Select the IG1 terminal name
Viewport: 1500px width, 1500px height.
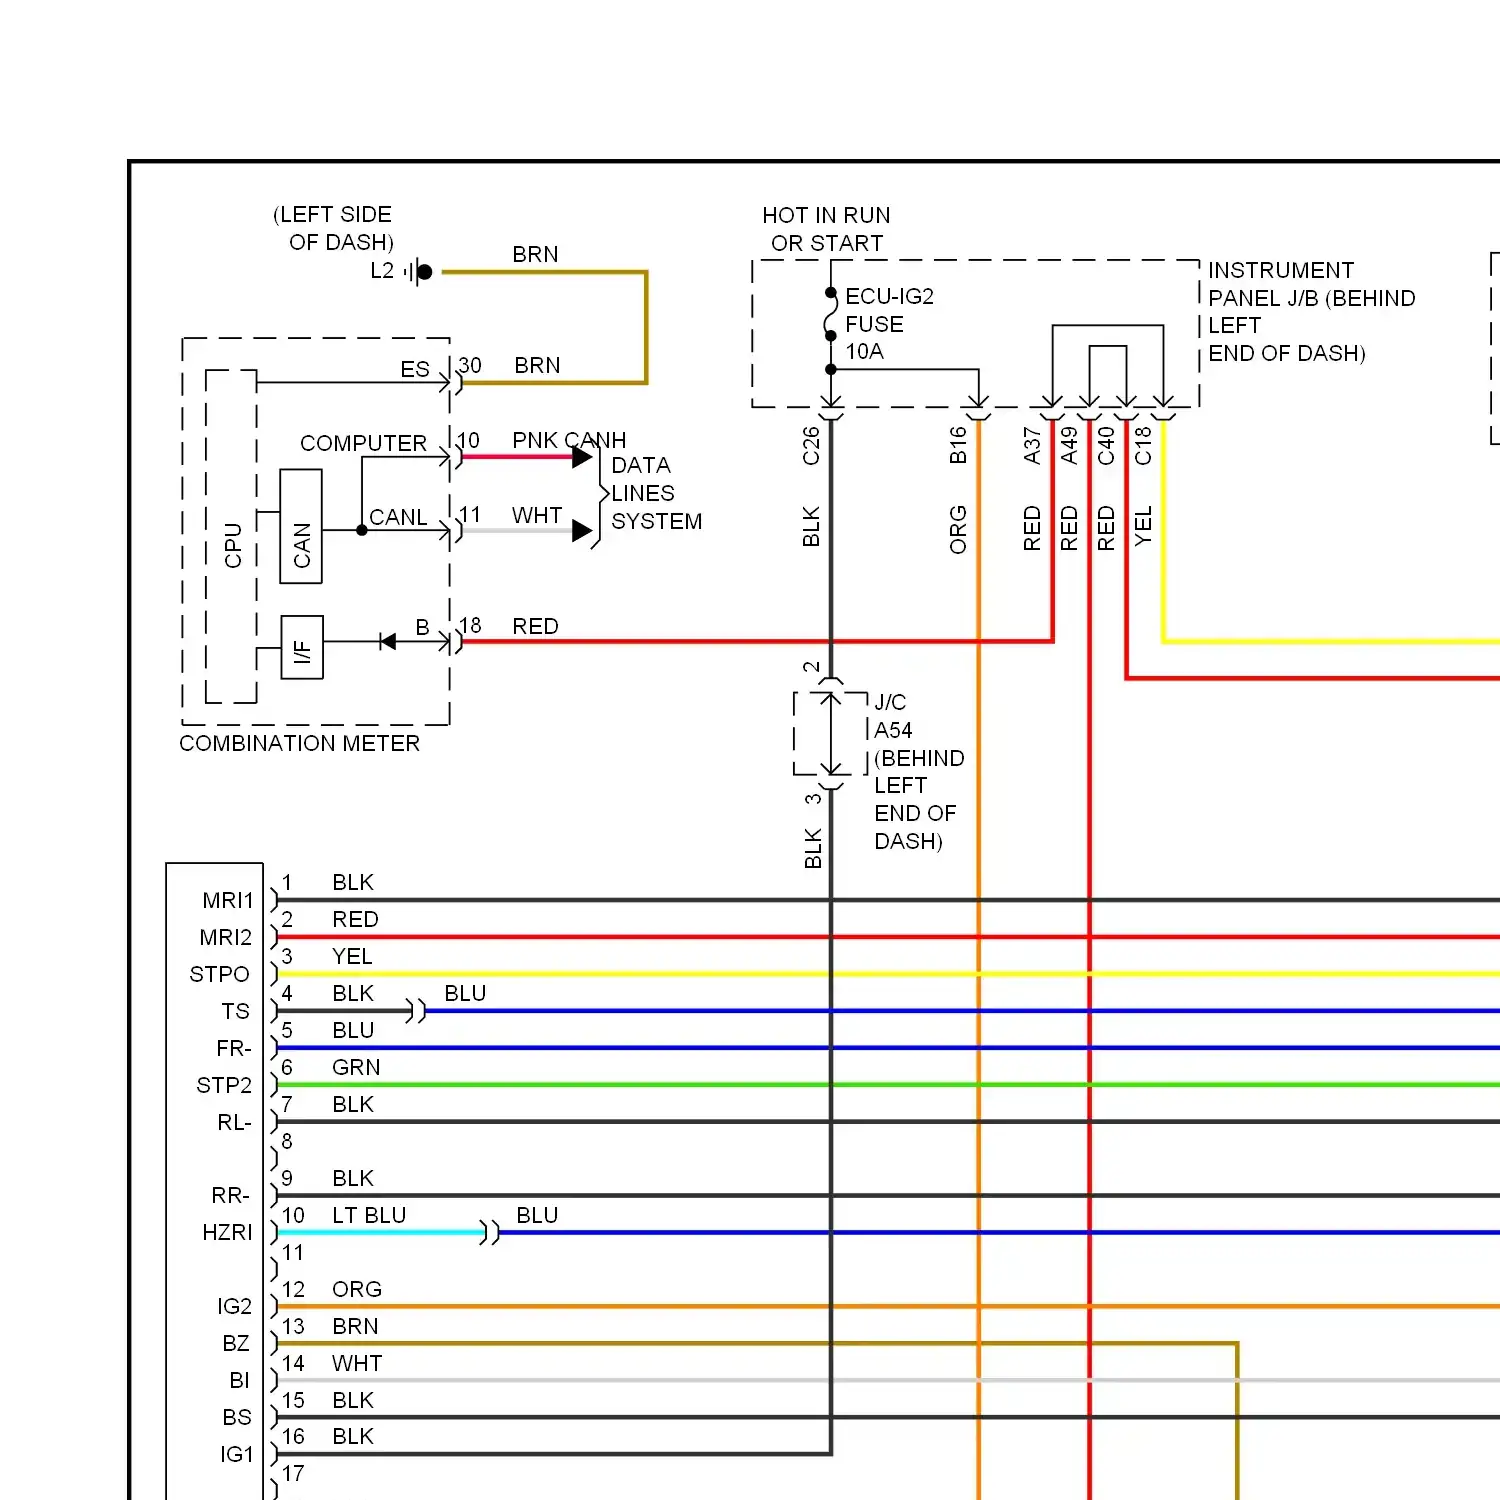[x=237, y=1454]
